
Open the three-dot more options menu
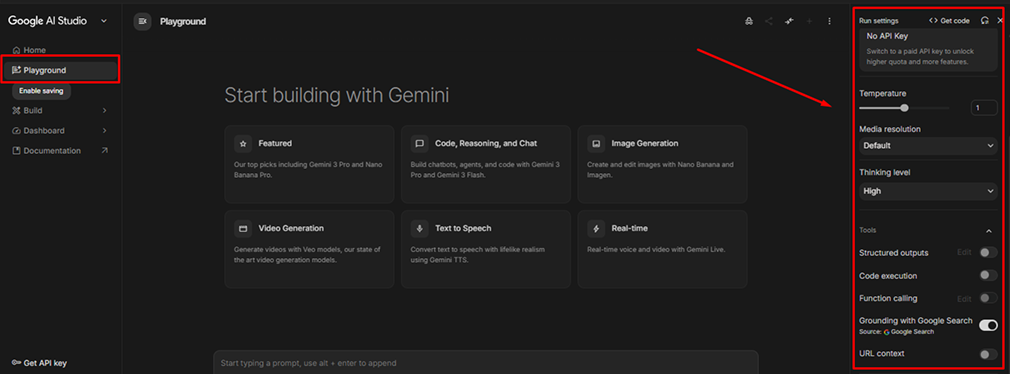click(830, 21)
